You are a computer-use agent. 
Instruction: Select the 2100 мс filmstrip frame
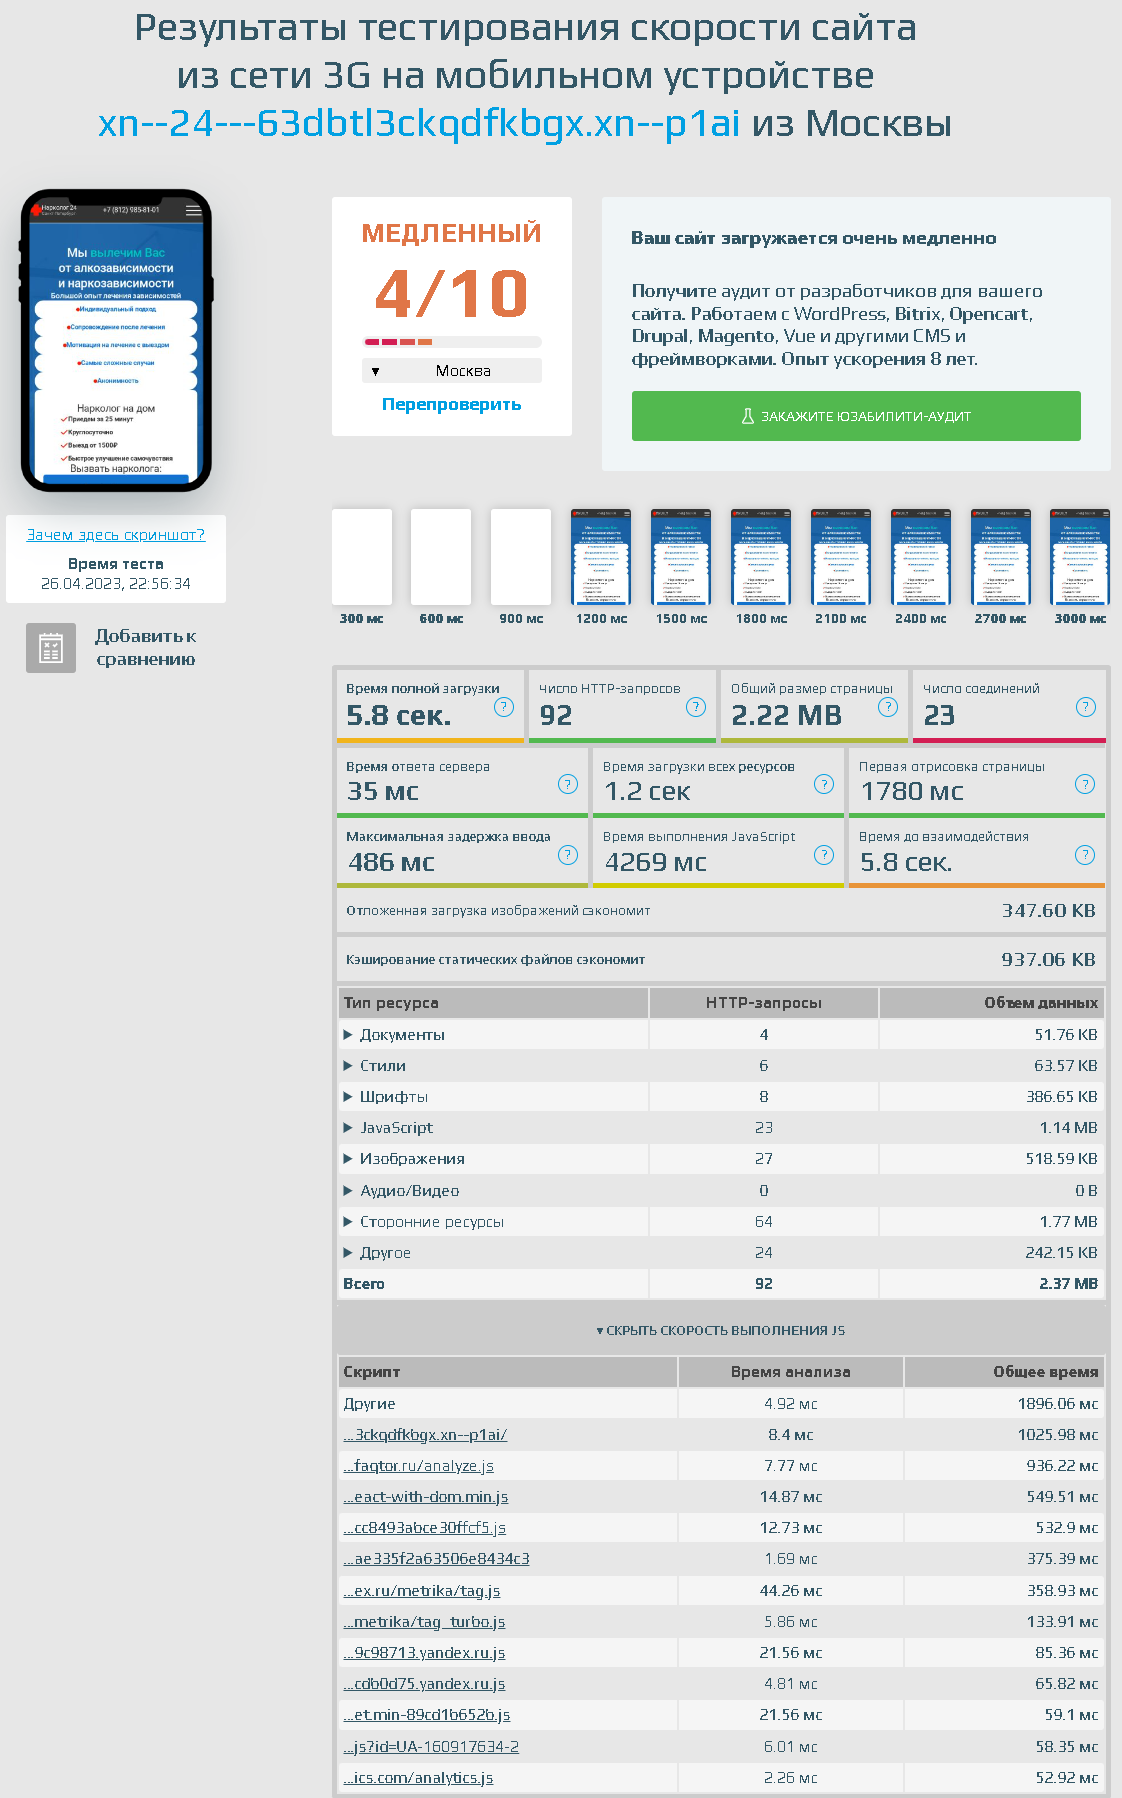(x=841, y=557)
